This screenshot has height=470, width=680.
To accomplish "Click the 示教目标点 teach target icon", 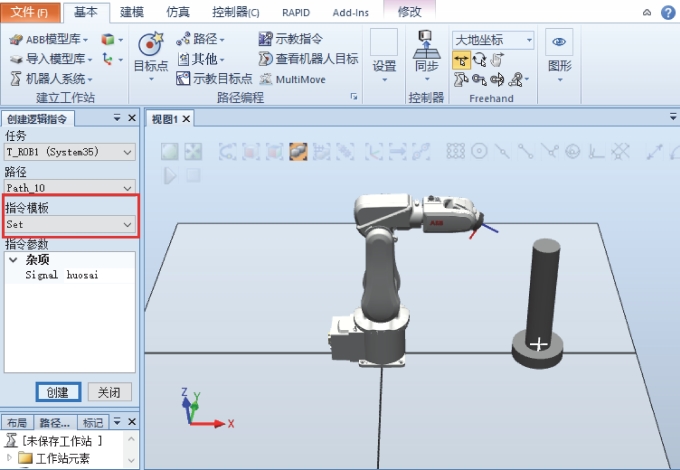I will [184, 79].
